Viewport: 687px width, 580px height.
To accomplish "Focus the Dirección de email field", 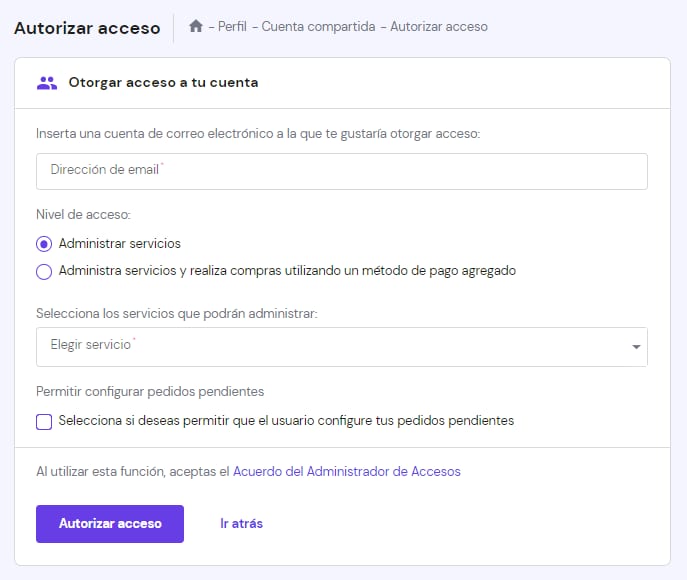I will [341, 171].
